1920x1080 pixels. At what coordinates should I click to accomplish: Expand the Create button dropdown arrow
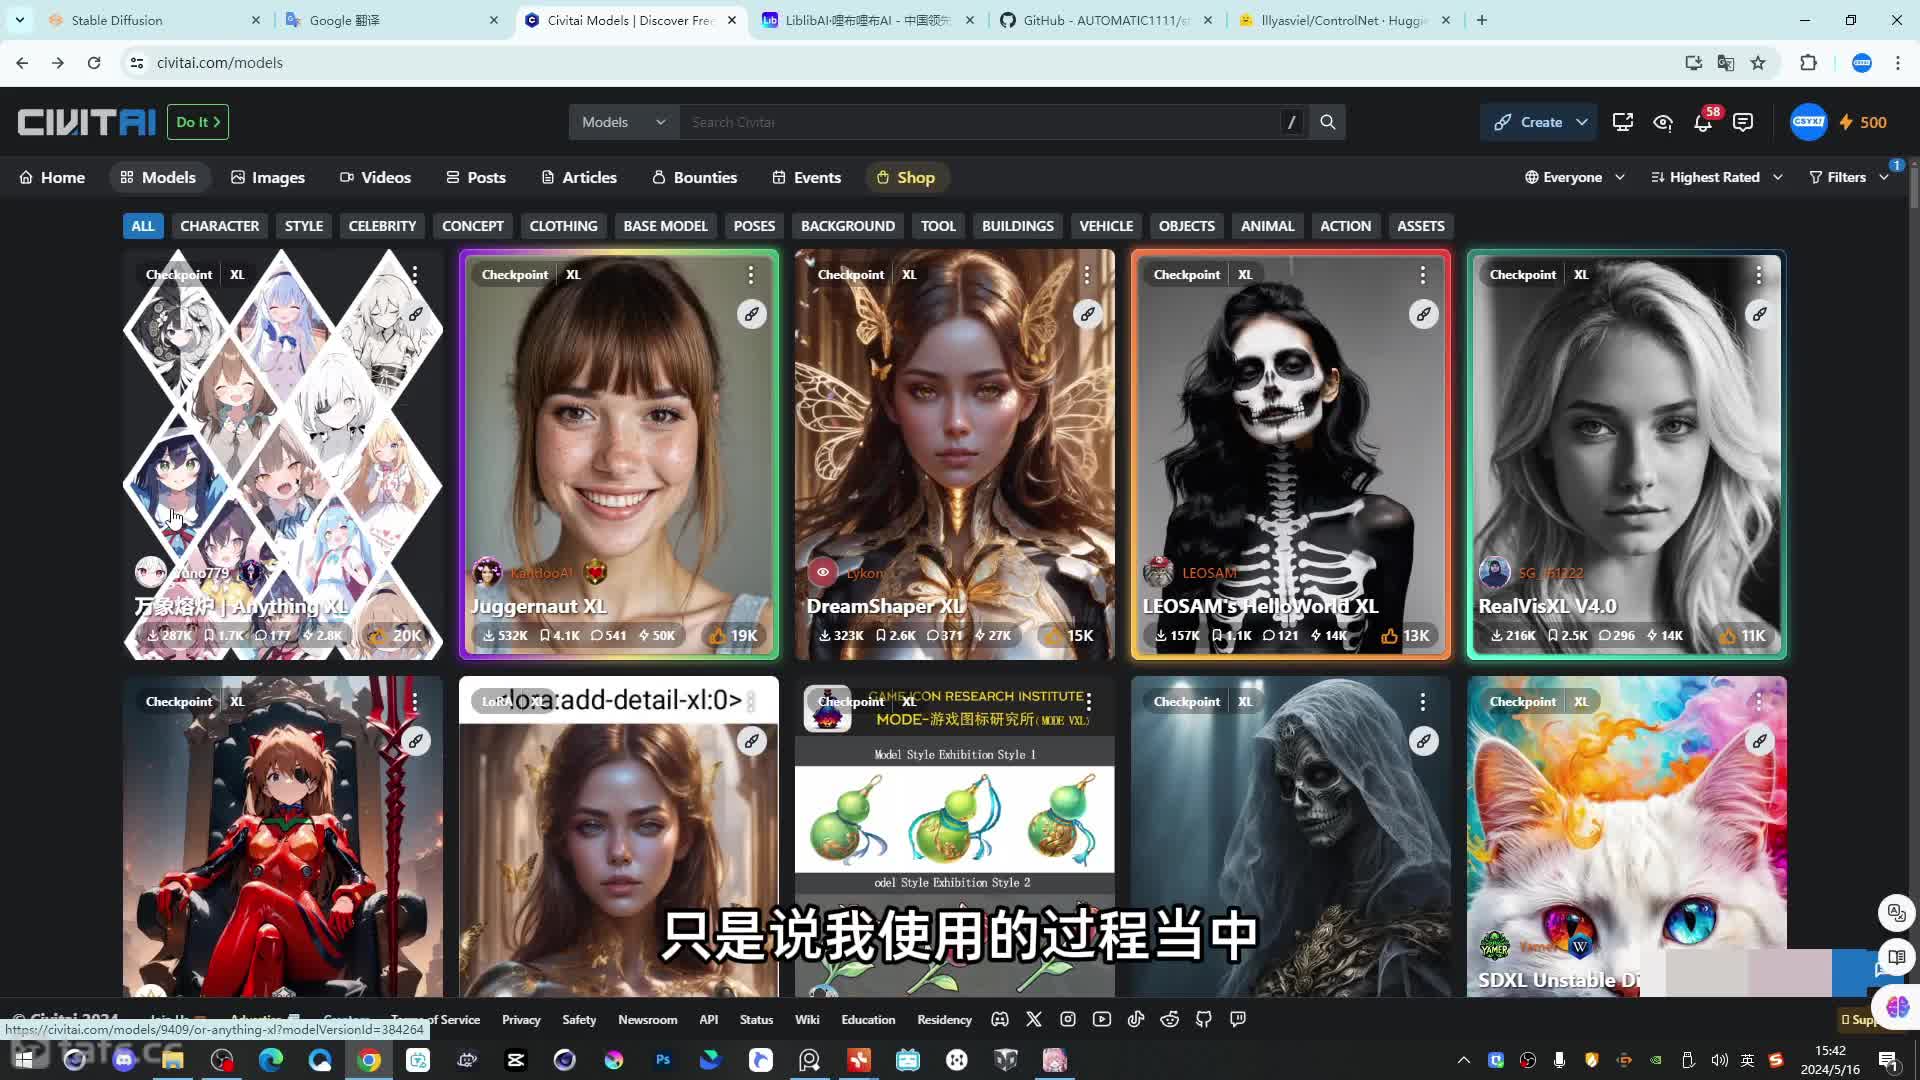pos(1581,122)
